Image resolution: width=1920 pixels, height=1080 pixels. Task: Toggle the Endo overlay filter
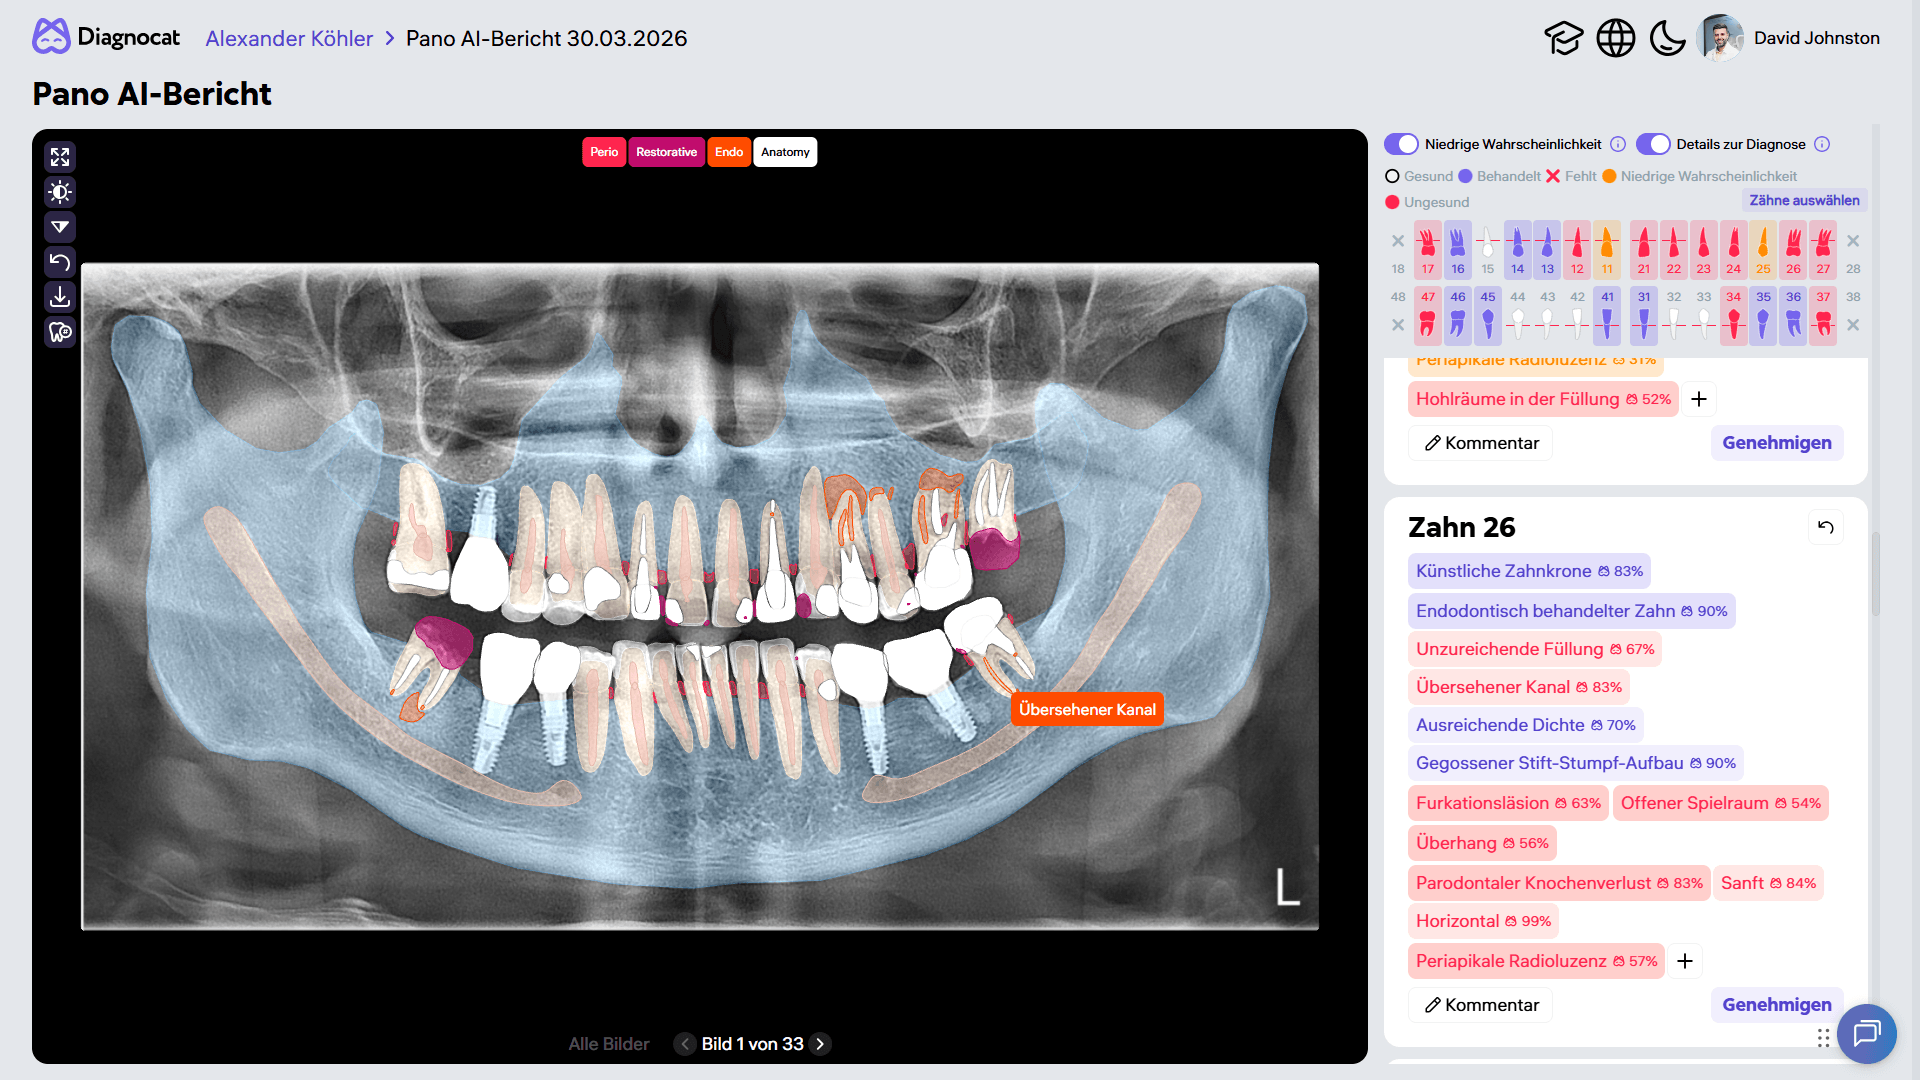(729, 152)
